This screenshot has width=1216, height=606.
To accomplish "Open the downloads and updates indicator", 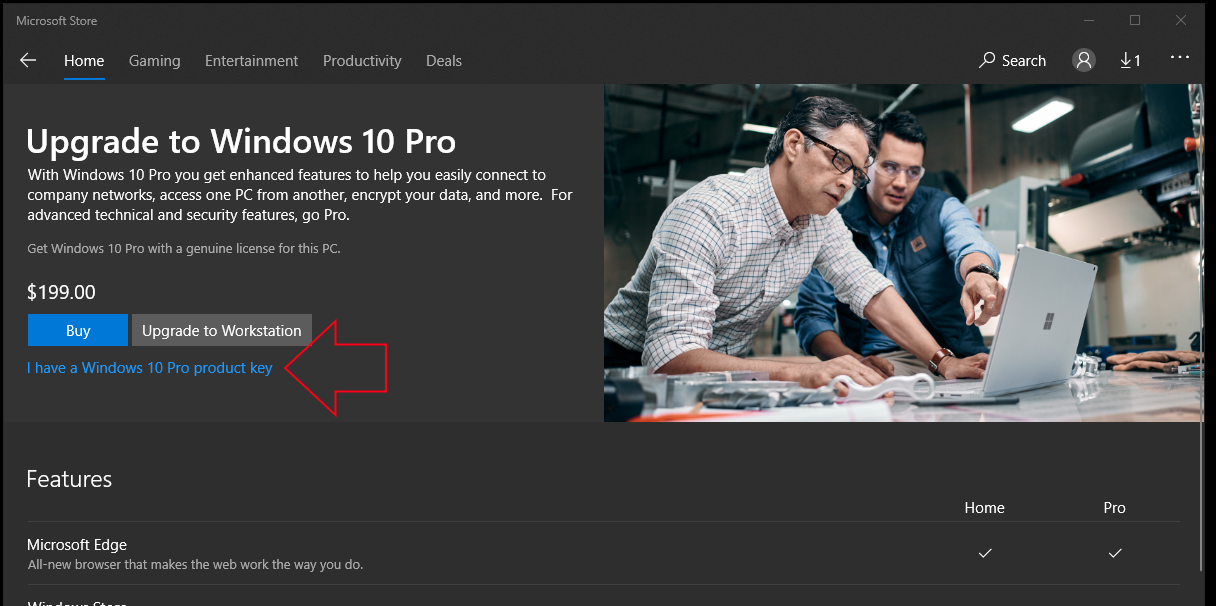I will (1130, 60).
